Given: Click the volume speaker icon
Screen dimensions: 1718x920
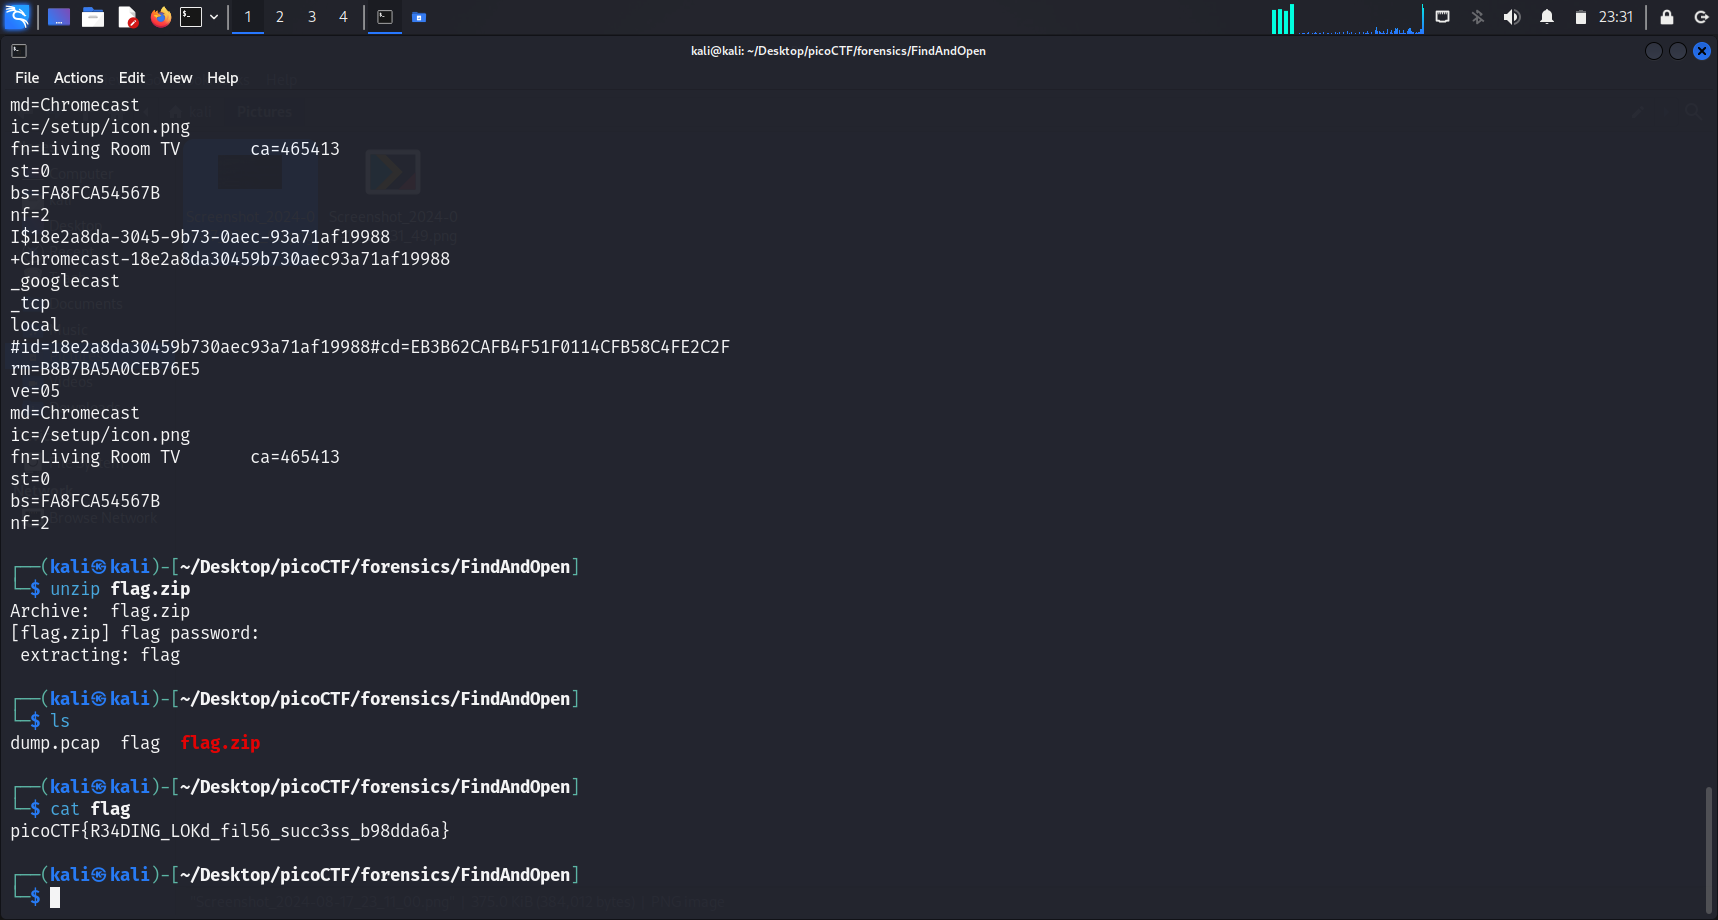Looking at the screenshot, I should click(x=1511, y=17).
